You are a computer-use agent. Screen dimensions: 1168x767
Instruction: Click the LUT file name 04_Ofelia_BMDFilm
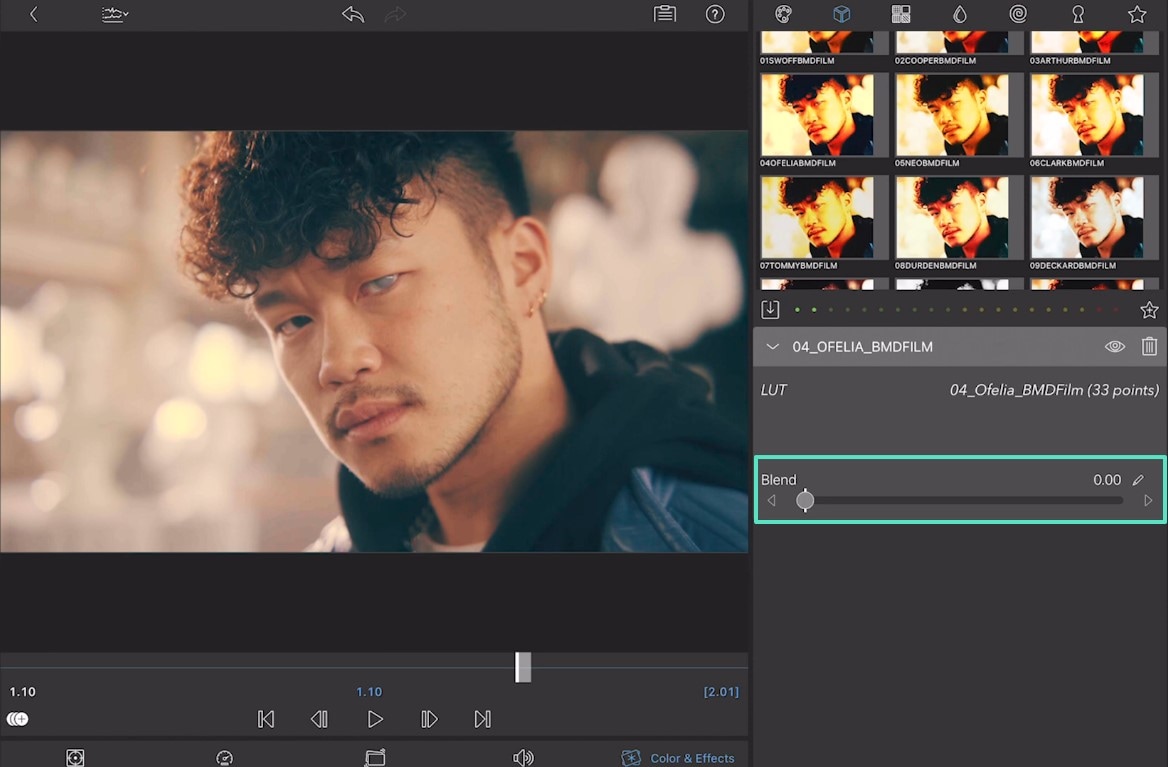(1054, 389)
